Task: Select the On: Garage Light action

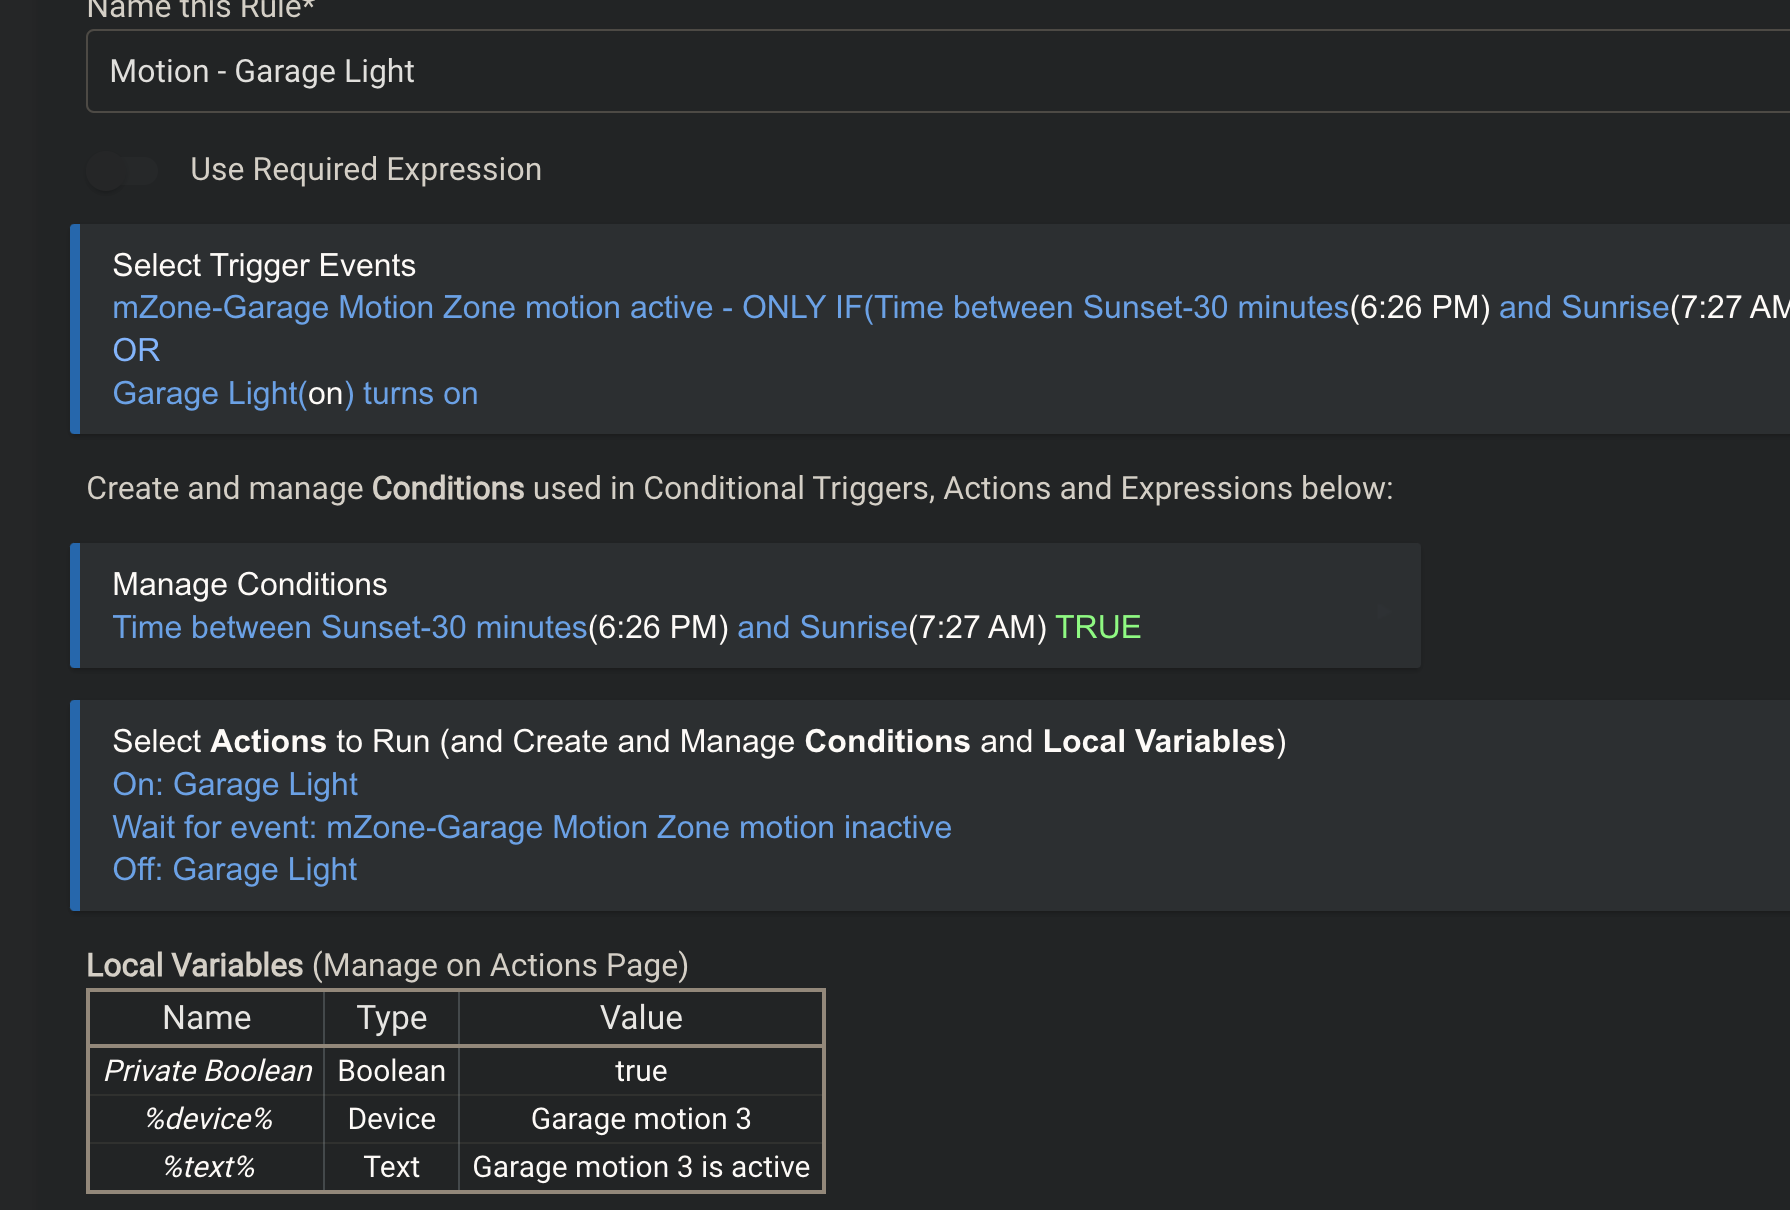Action: 235,785
